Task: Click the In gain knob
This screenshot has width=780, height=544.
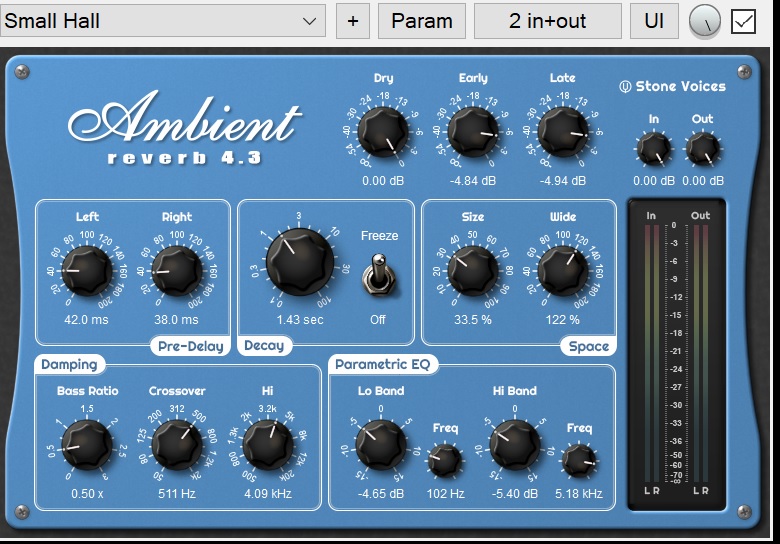Action: [653, 149]
